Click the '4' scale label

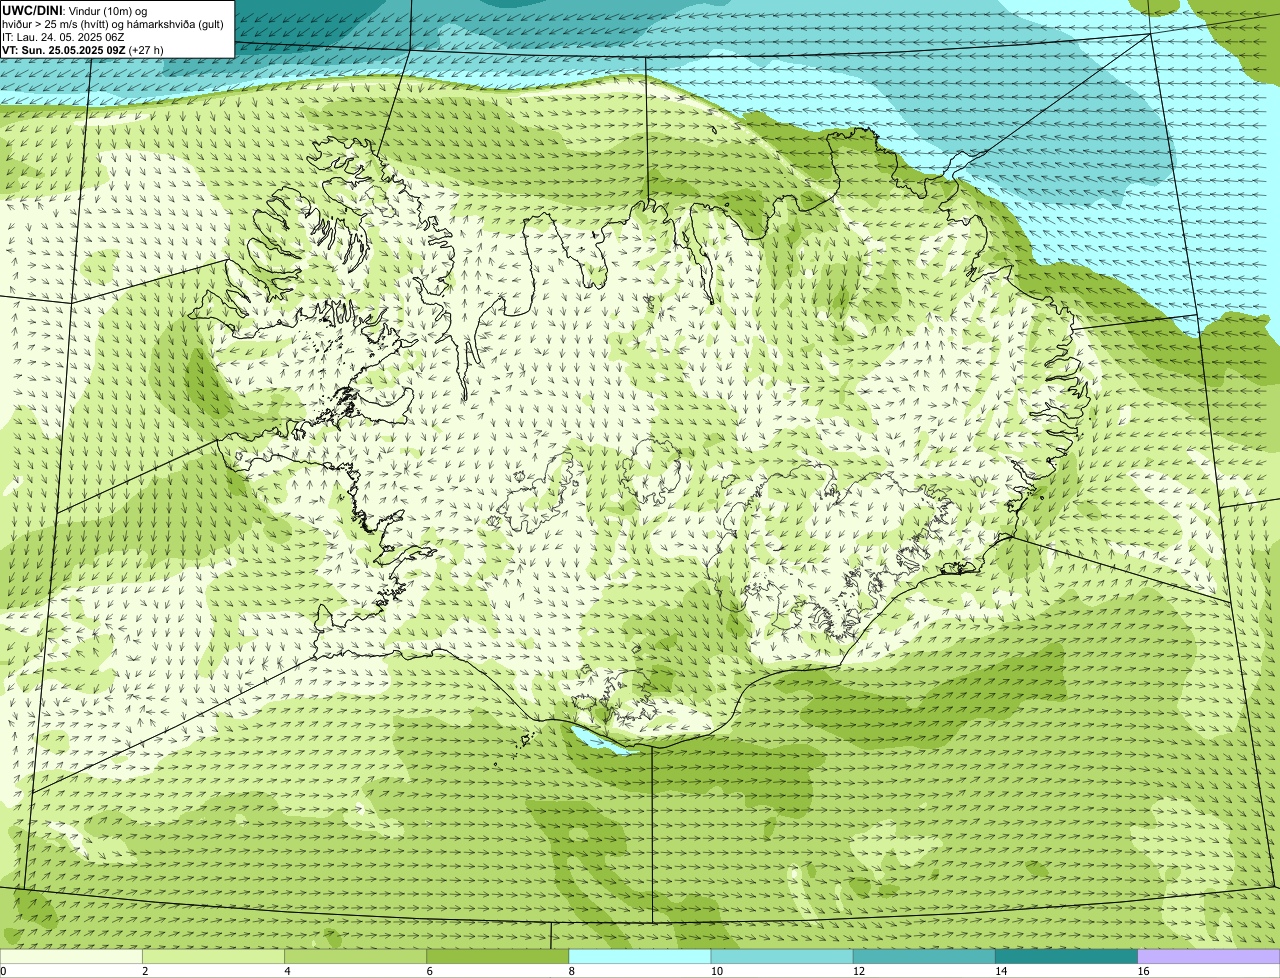pyautogui.click(x=287, y=971)
